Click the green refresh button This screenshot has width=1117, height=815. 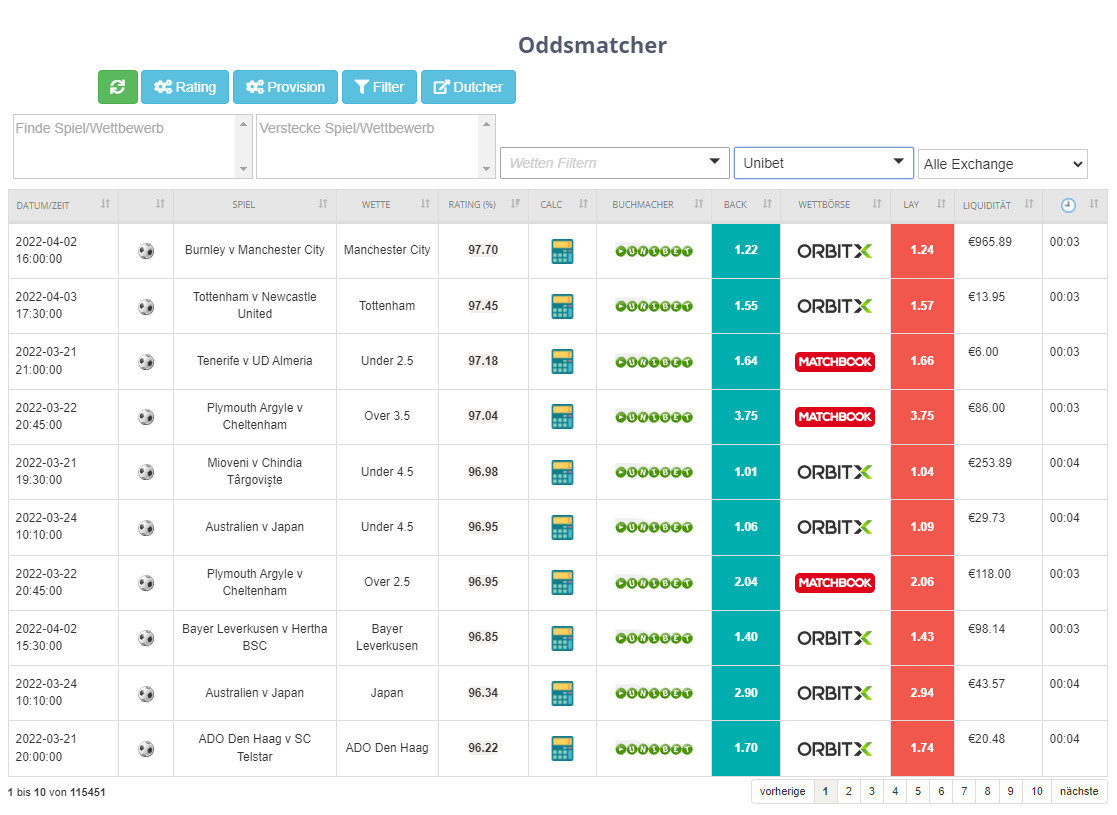(x=118, y=87)
